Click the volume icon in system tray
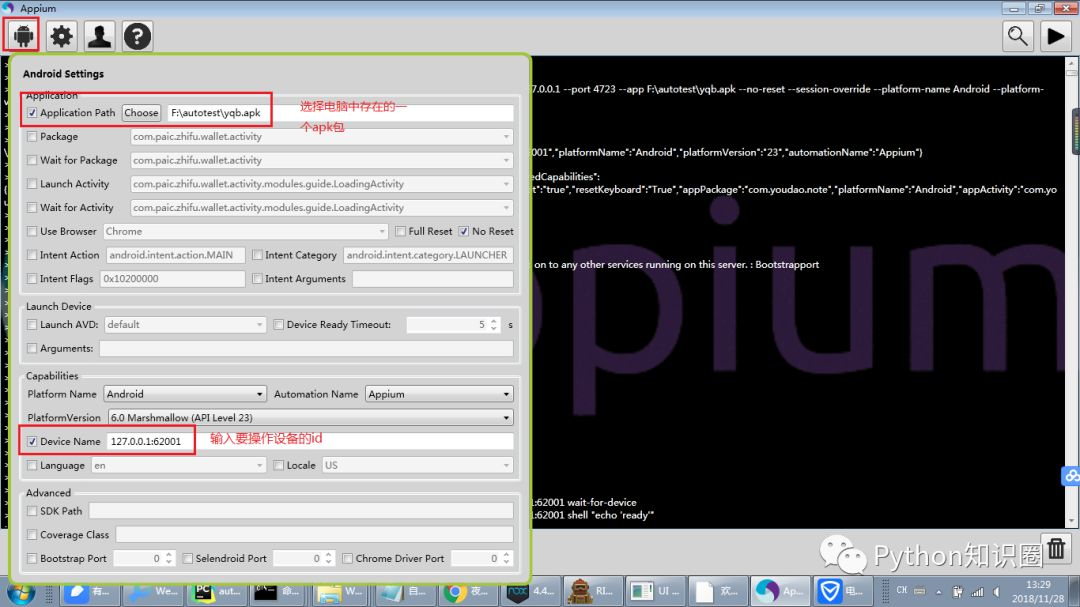The height and width of the screenshot is (607, 1080). pos(997,592)
